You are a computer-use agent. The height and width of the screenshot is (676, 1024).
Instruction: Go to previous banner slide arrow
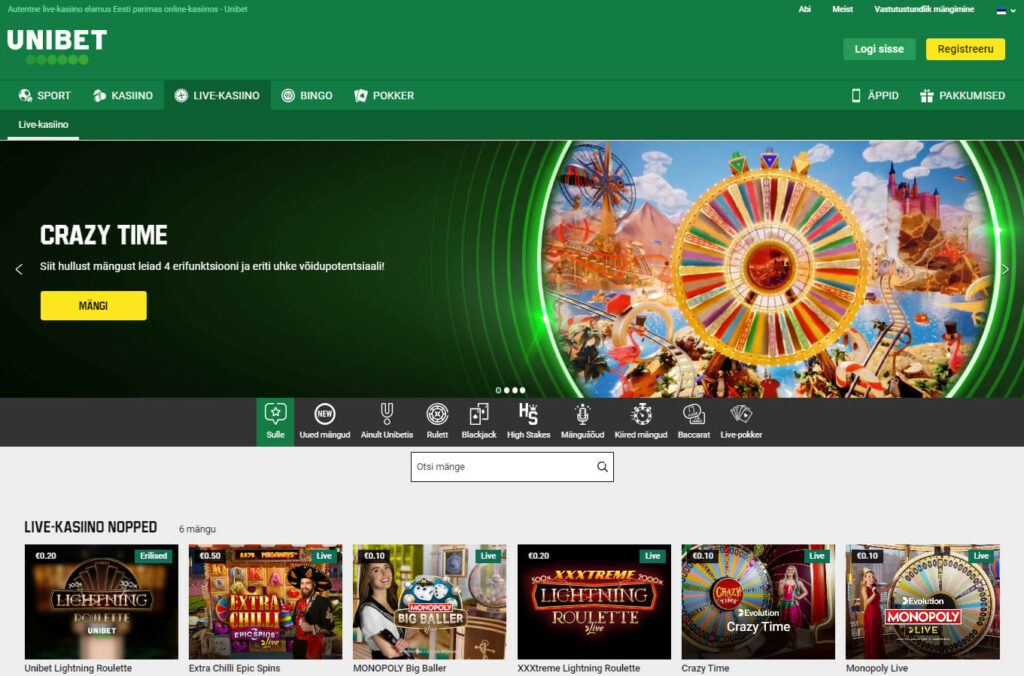coord(19,269)
